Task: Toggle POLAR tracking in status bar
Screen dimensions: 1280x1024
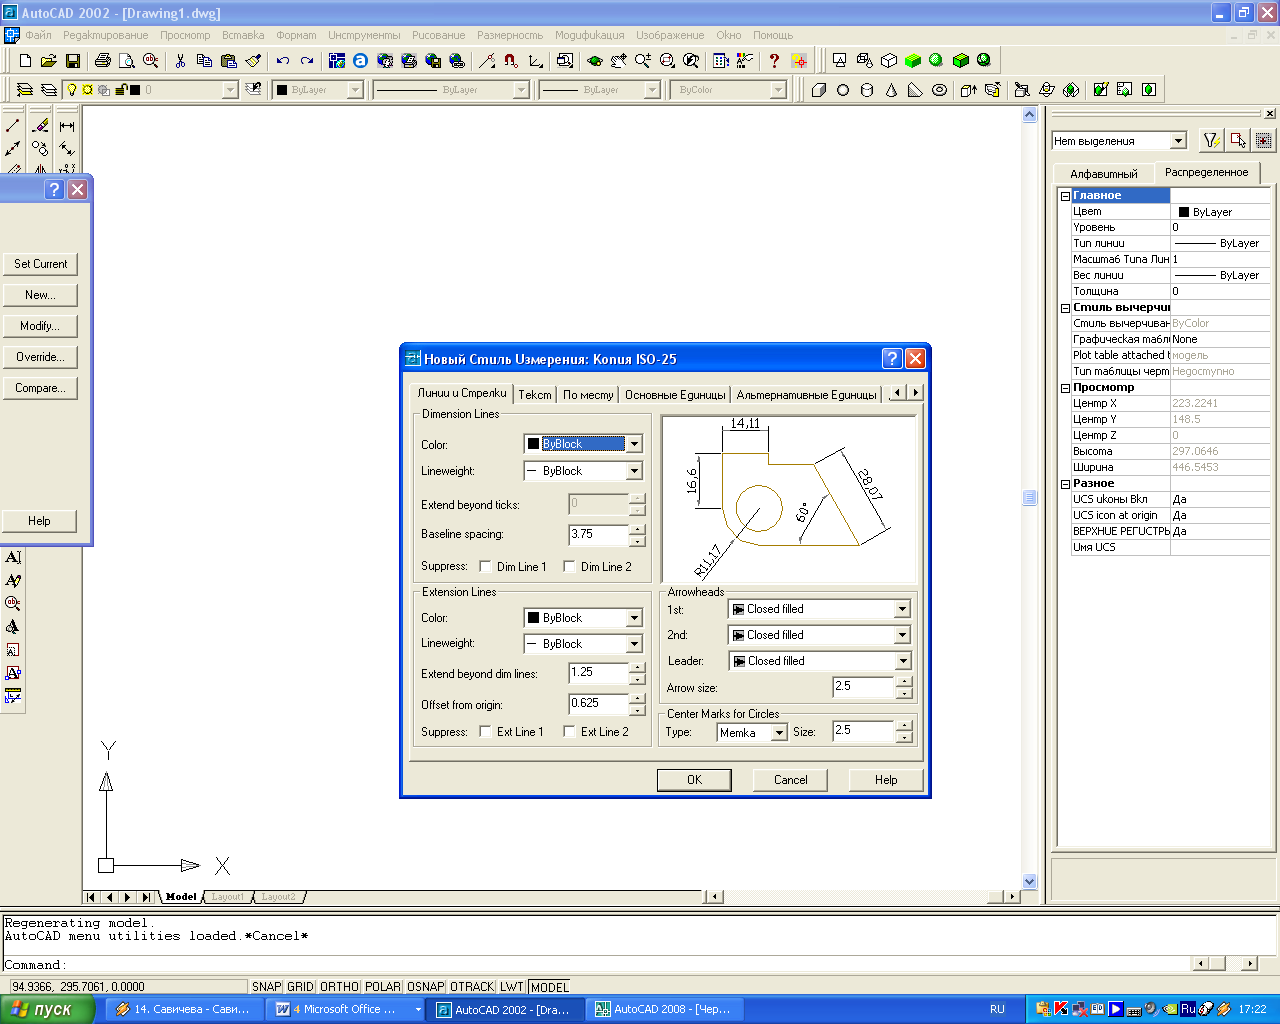Action: tap(383, 987)
